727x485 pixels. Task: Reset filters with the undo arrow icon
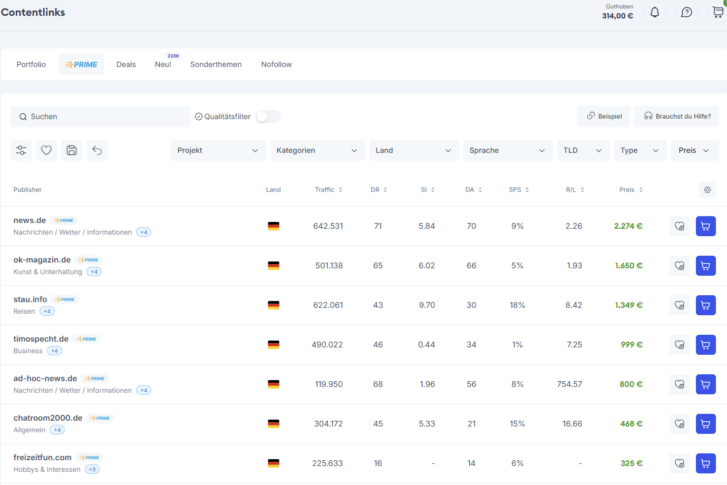(97, 150)
